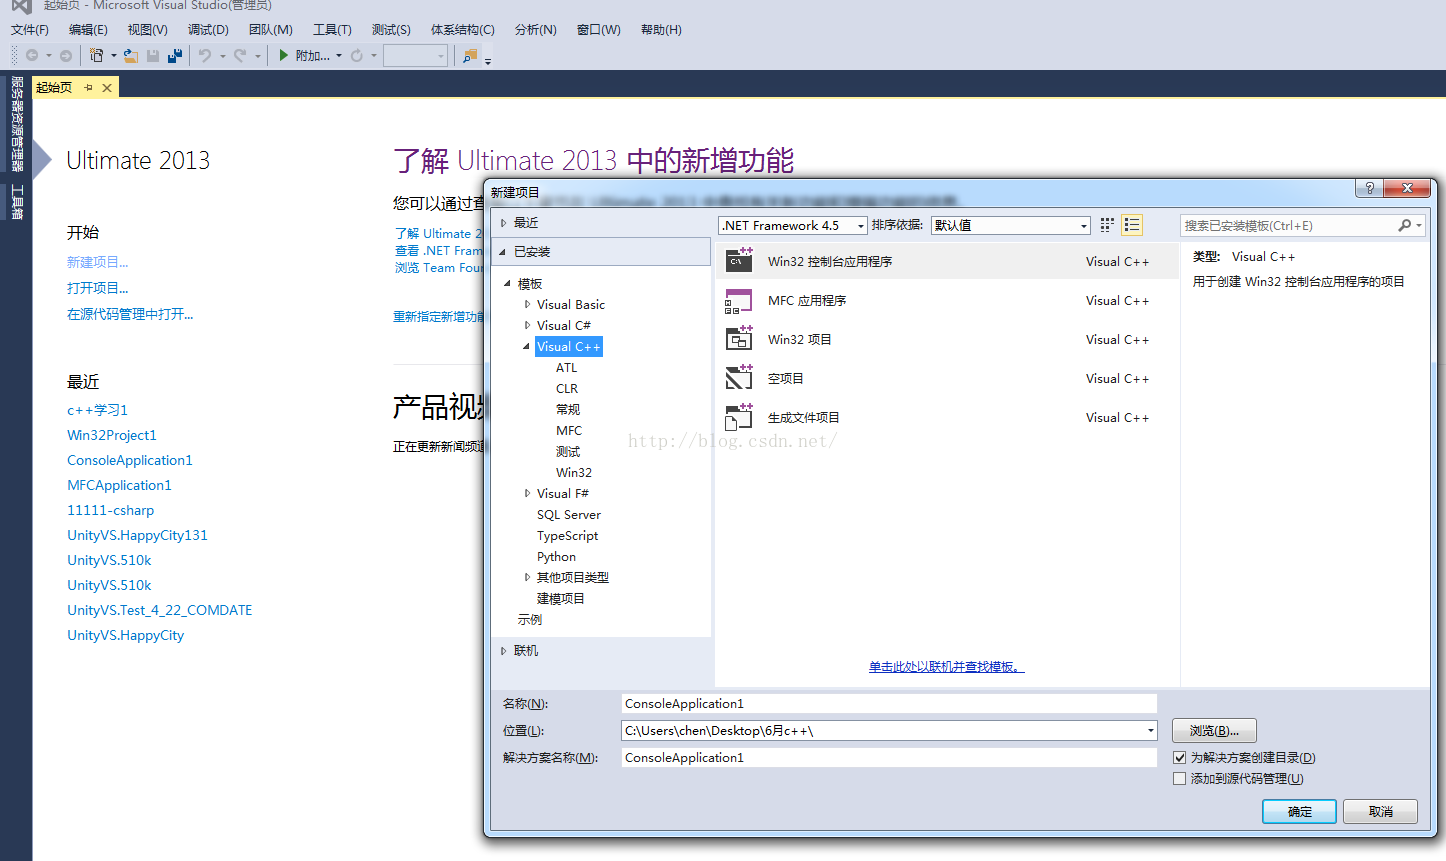Image resolution: width=1446 pixels, height=861 pixels.
Task: Select the Win32 tree item
Action: coord(574,472)
